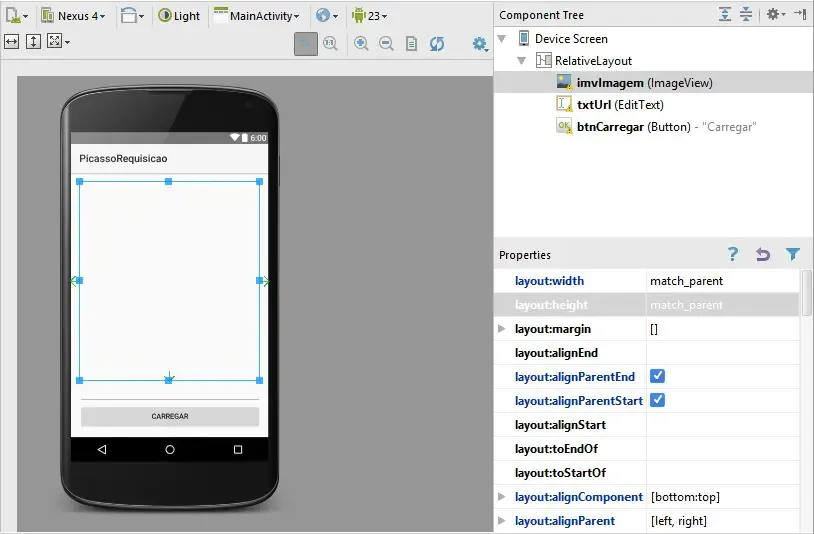The image size is (814, 534).
Task: Click the layout:toEndOf value field
Action: tap(723, 449)
